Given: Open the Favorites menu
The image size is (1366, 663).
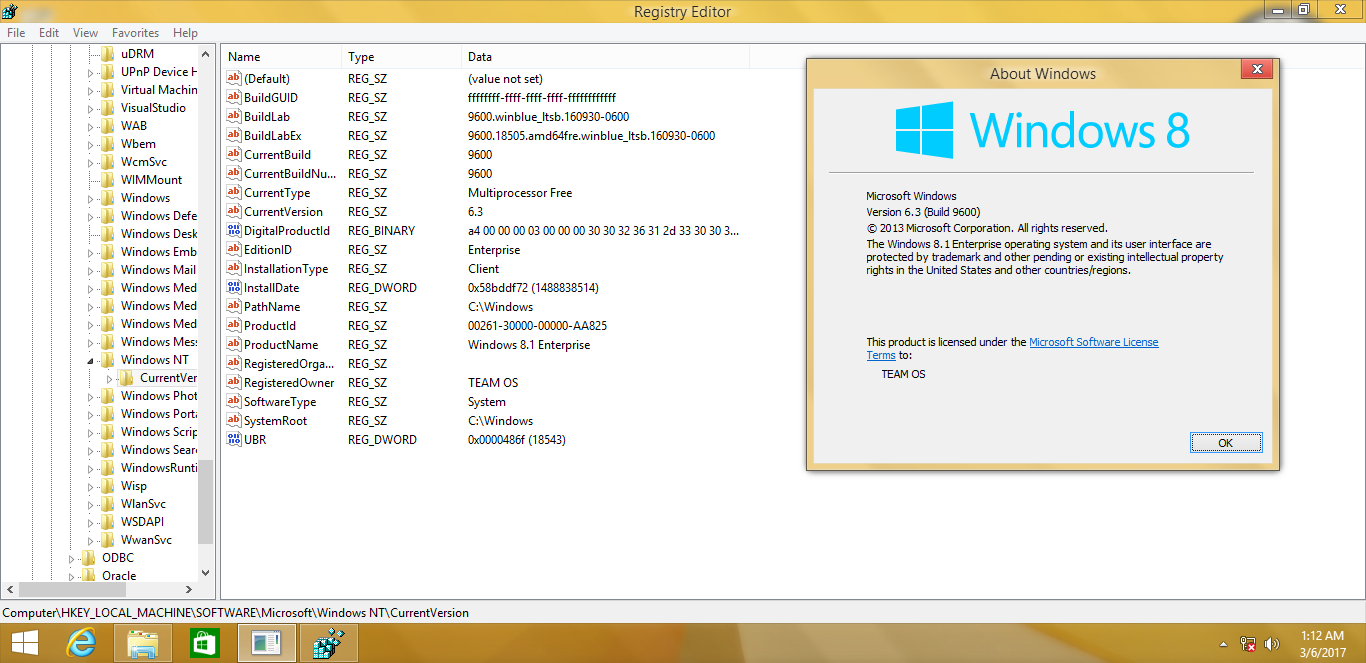Looking at the screenshot, I should [x=135, y=33].
